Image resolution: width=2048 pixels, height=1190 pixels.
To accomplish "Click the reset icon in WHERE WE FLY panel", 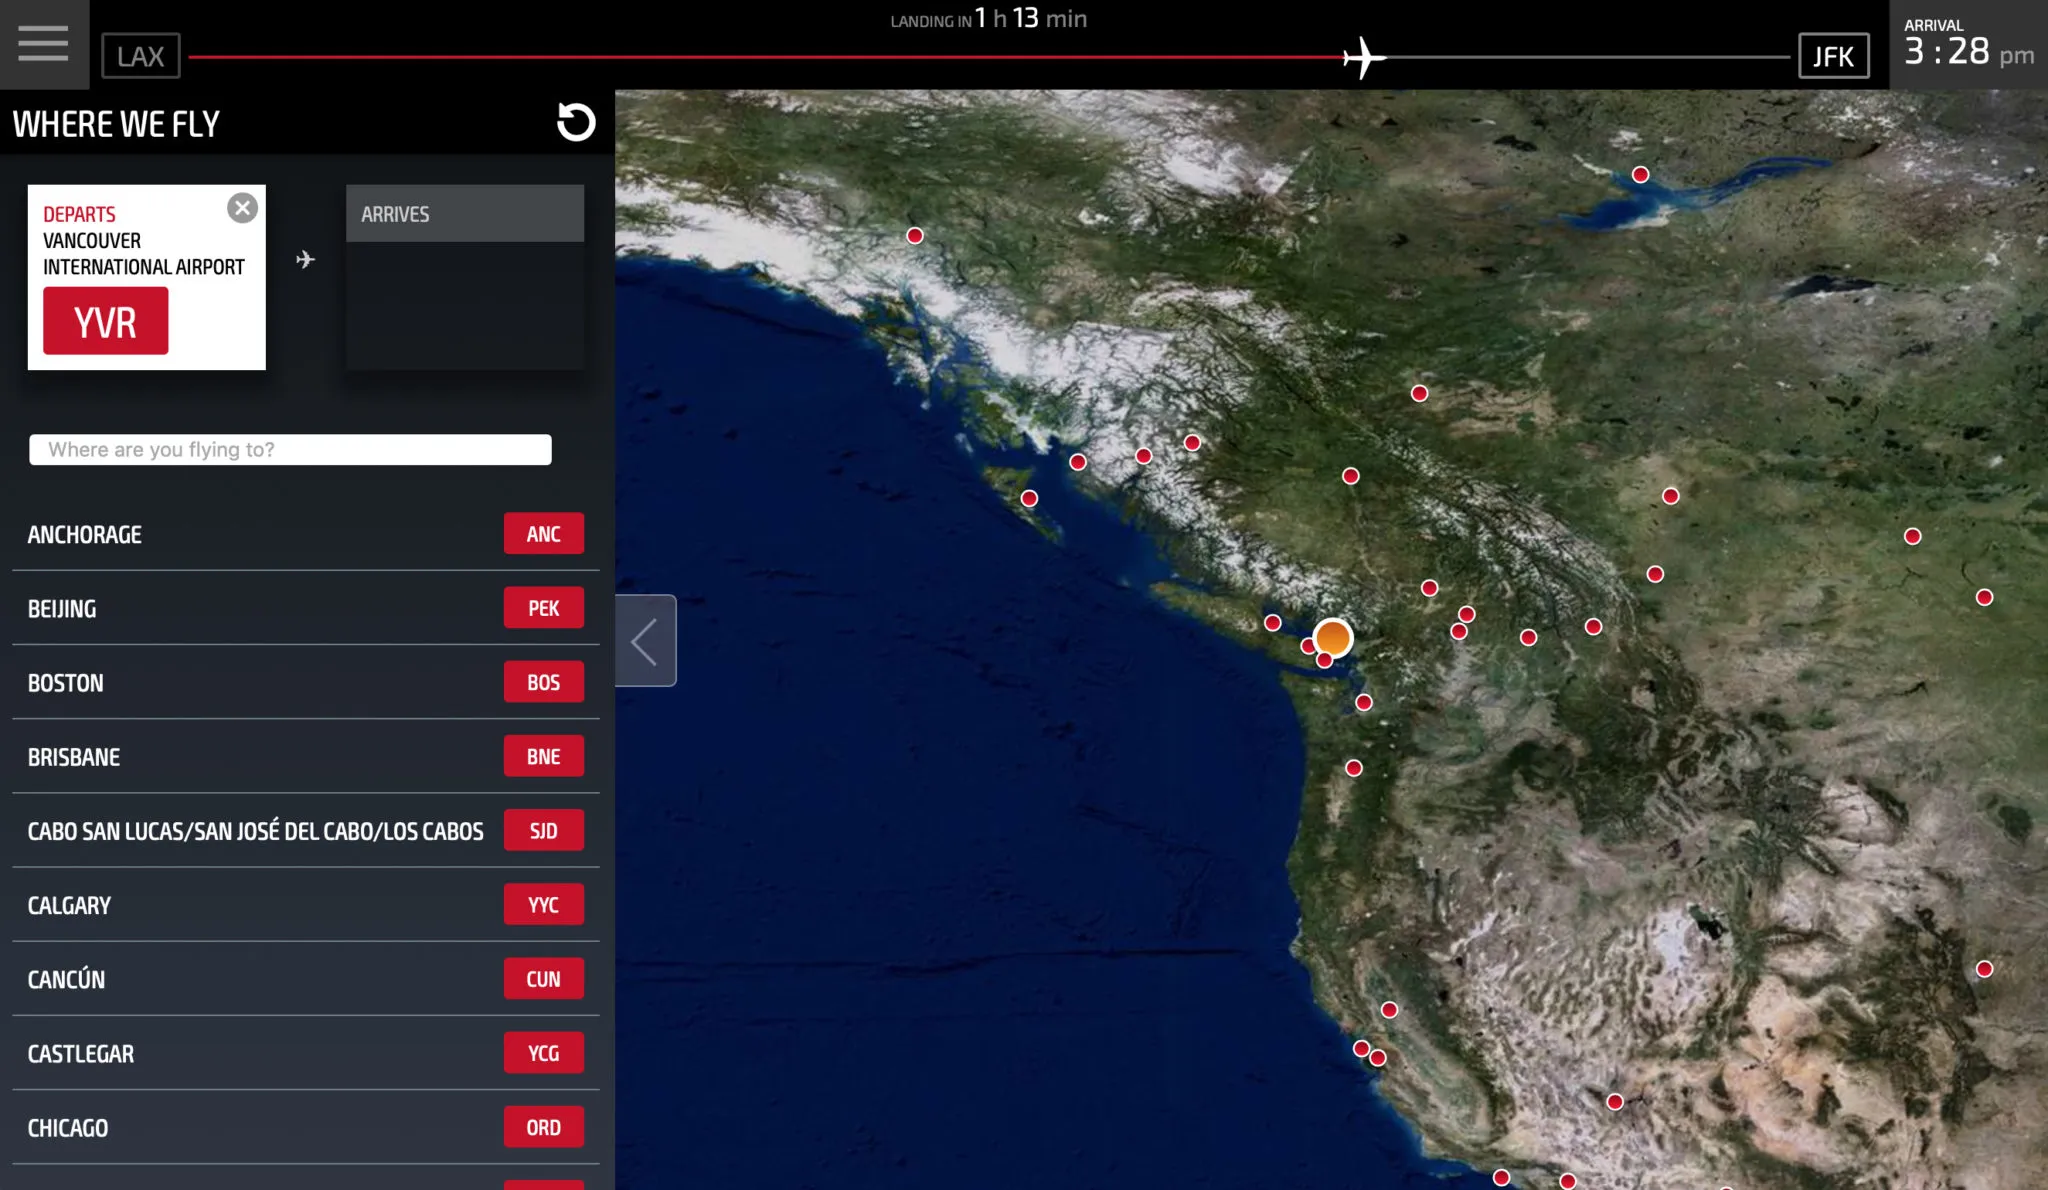I will [575, 122].
